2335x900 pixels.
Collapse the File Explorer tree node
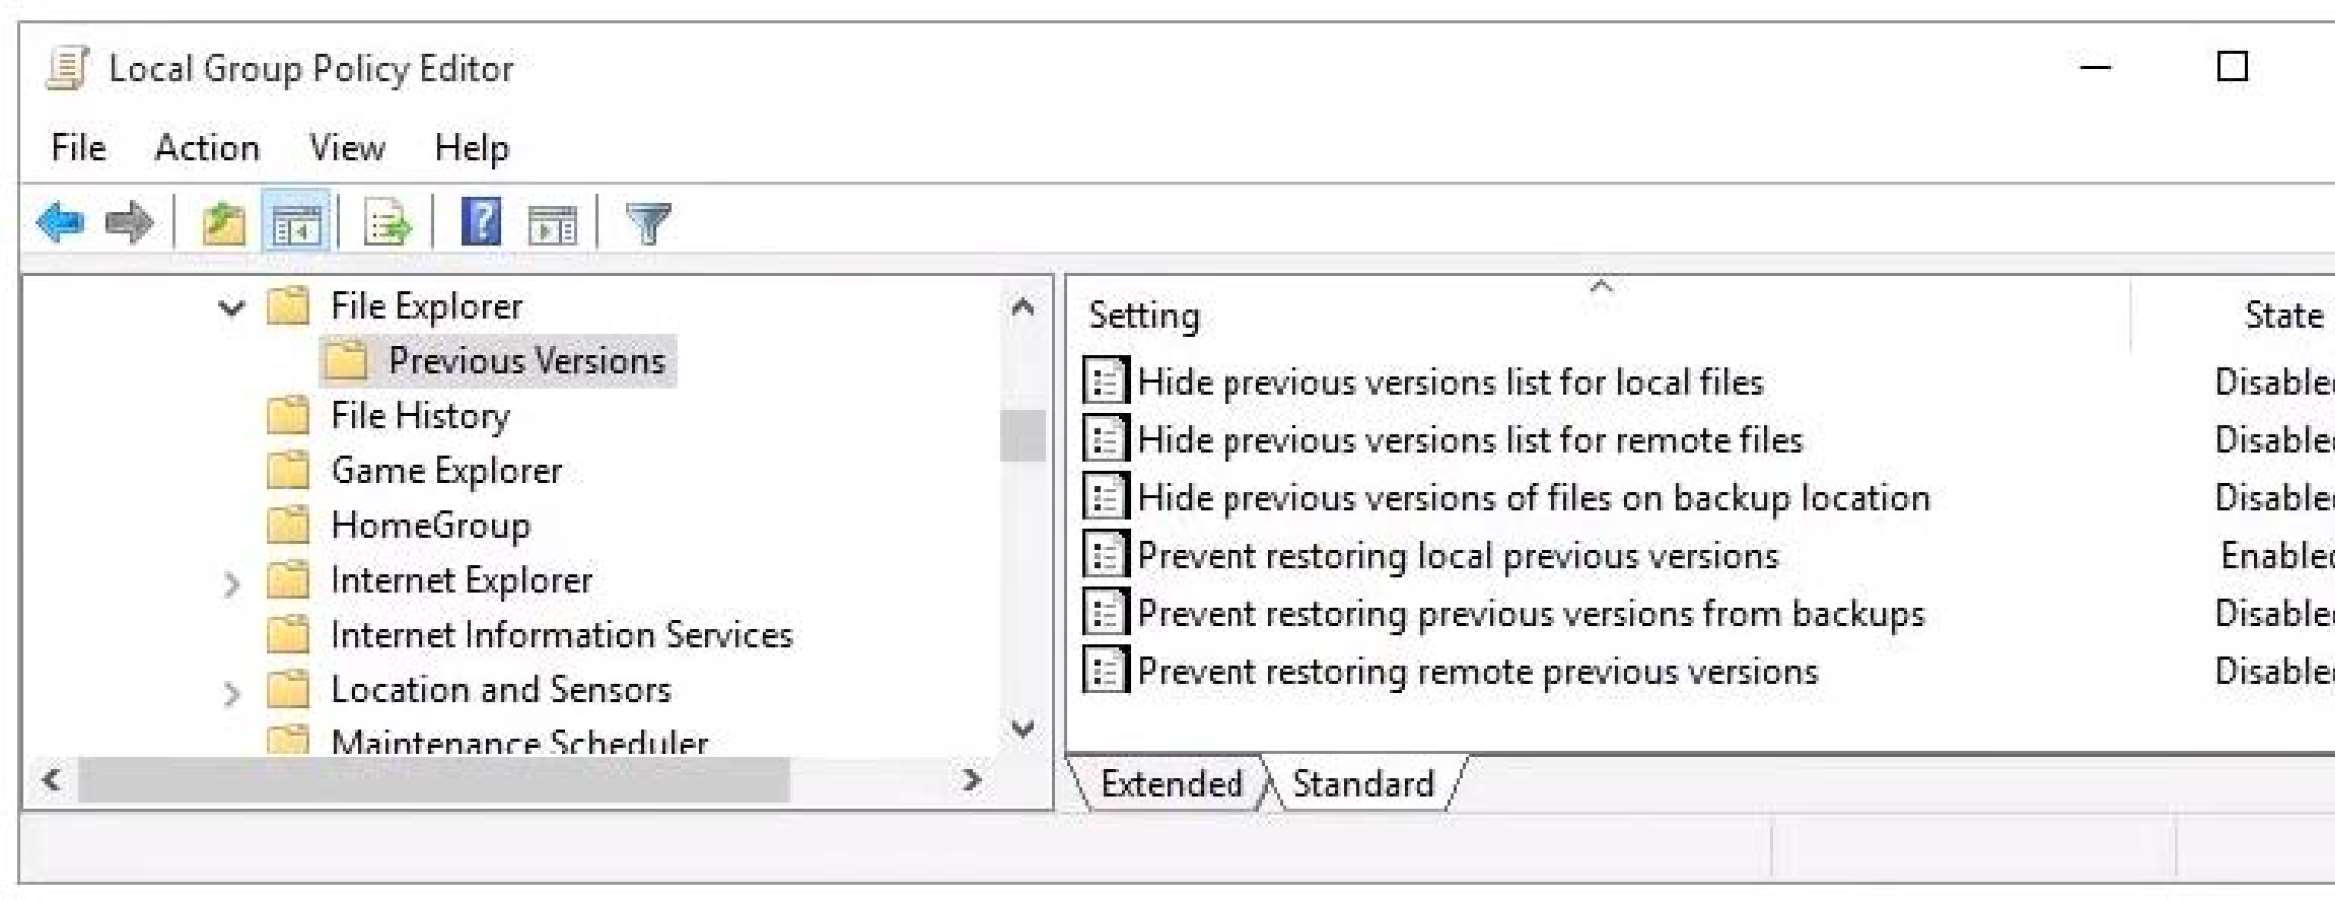click(231, 307)
